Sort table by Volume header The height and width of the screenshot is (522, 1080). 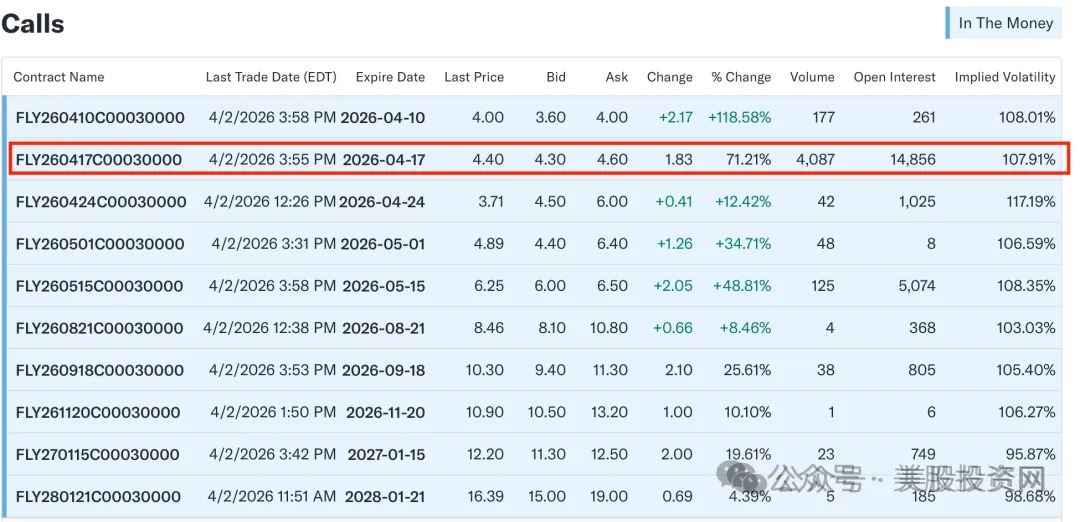[812, 77]
